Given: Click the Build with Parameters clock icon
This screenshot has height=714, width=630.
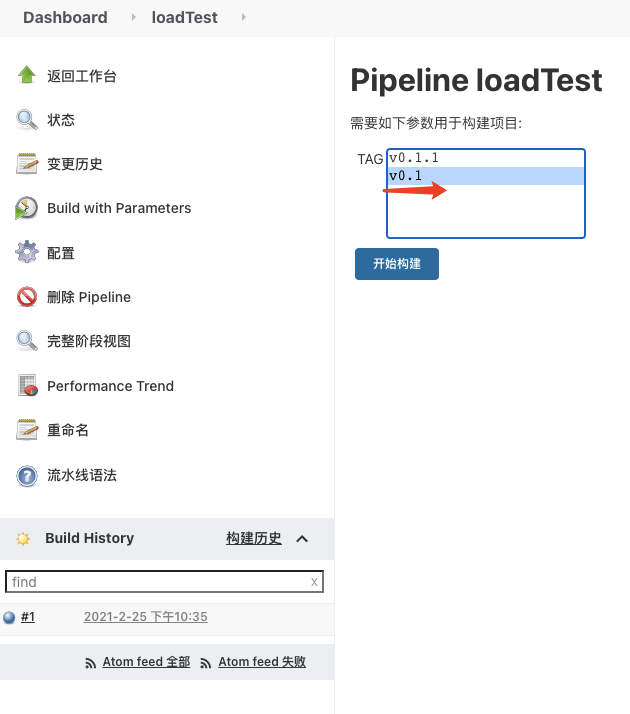Looking at the screenshot, I should pos(27,208).
